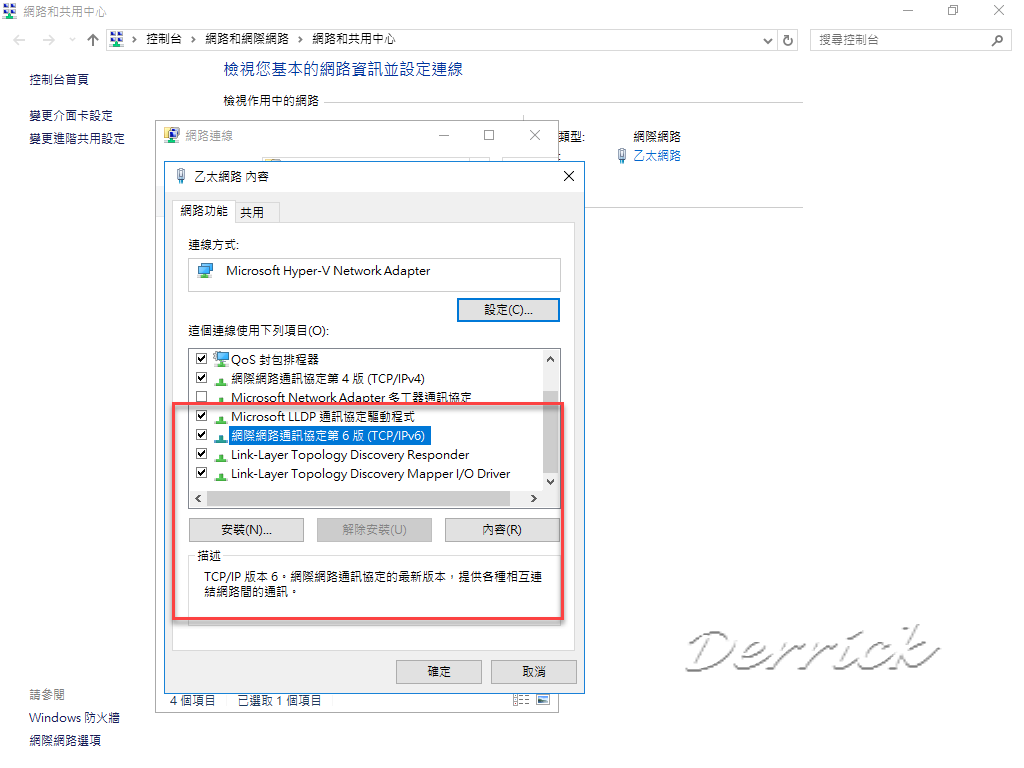Click the Control Panel address bar icon

(117, 39)
